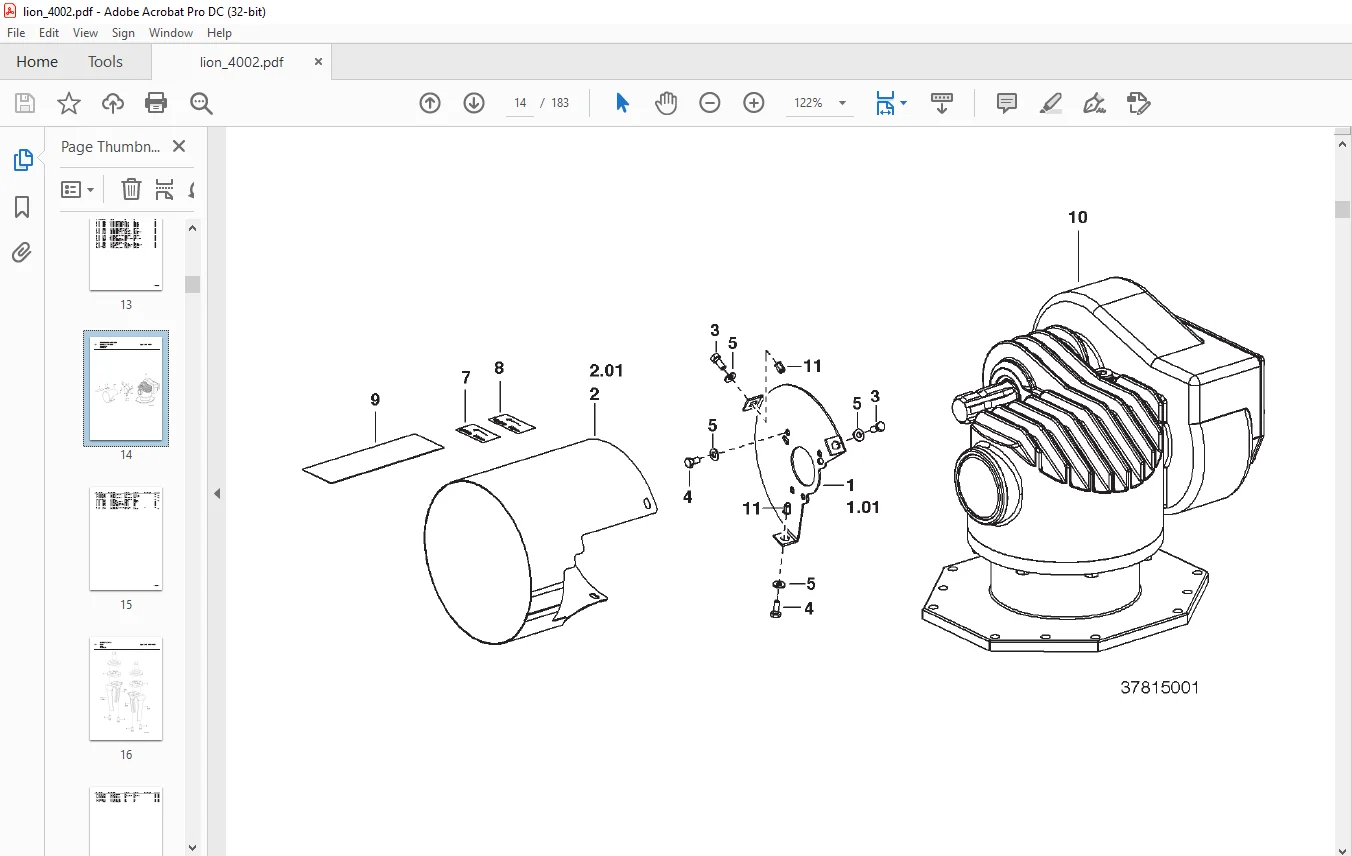Click the page number field showing 14
1352x856 pixels.
[520, 103]
